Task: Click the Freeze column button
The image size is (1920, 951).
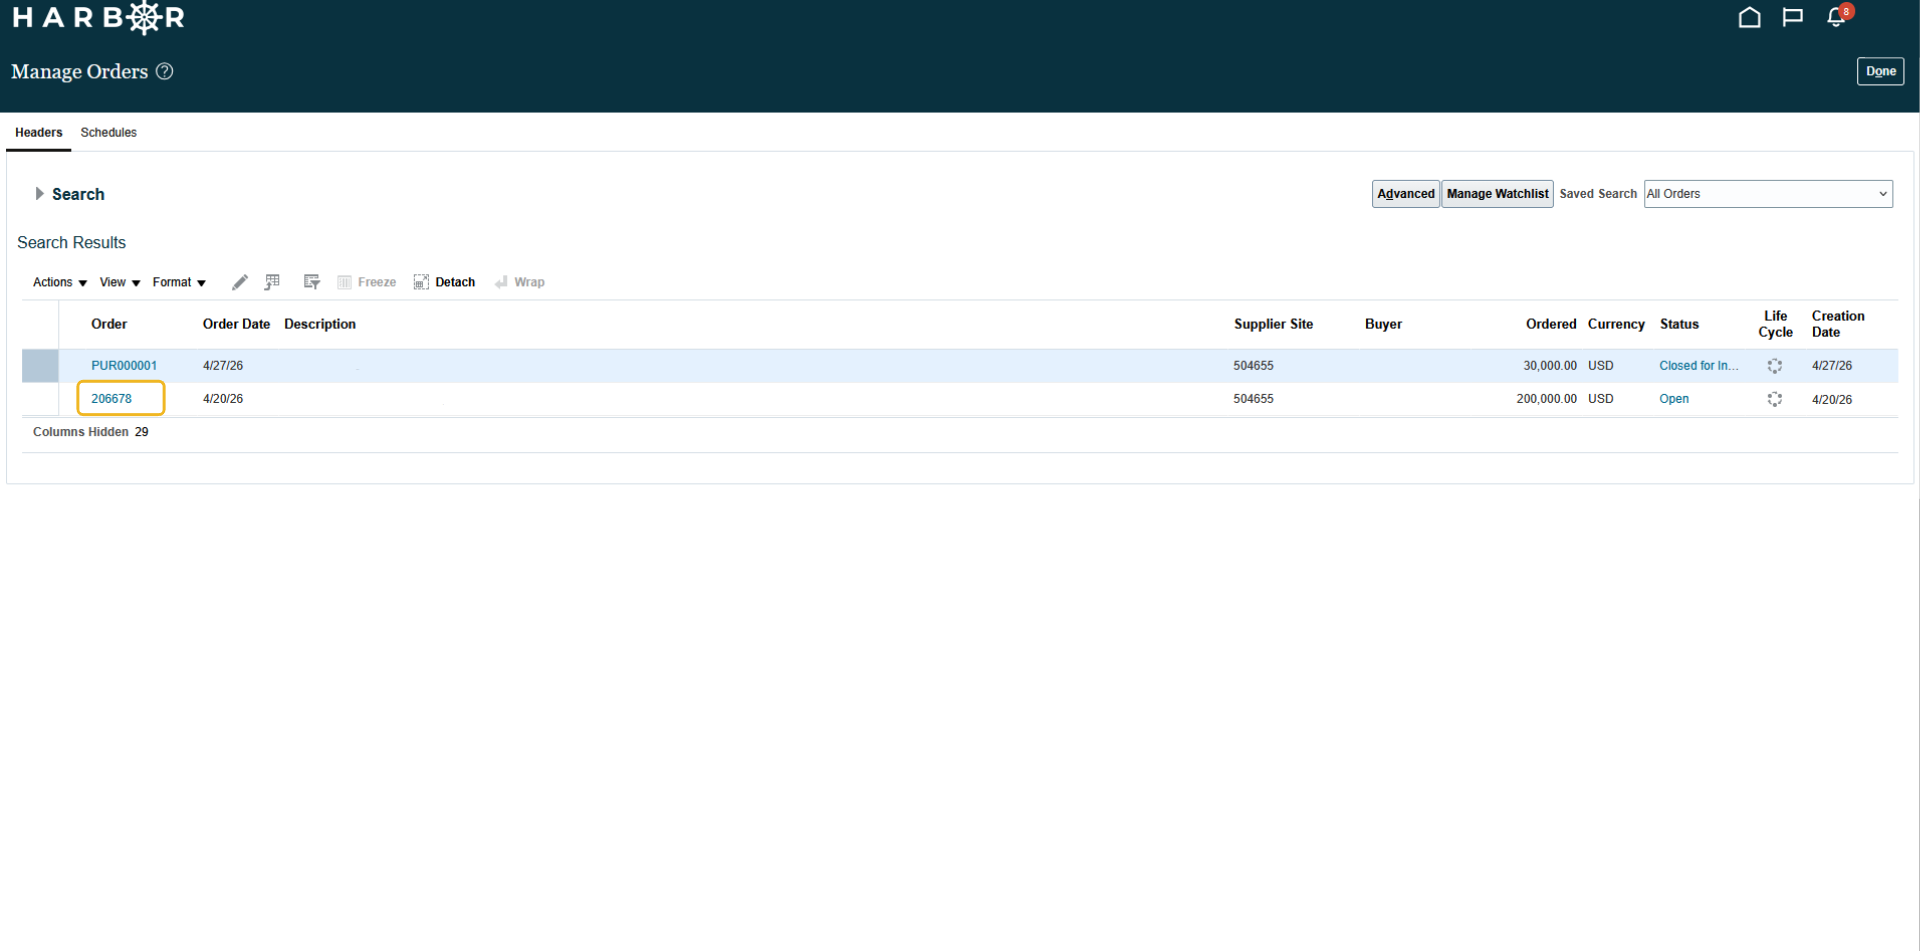Action: 367,282
